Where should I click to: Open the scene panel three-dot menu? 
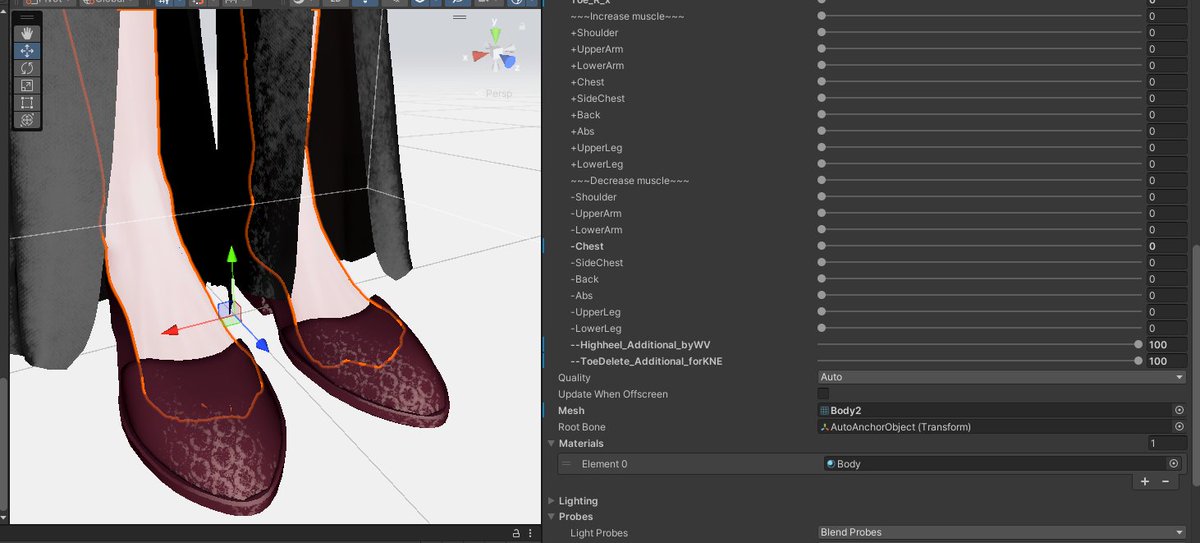pyautogui.click(x=530, y=533)
